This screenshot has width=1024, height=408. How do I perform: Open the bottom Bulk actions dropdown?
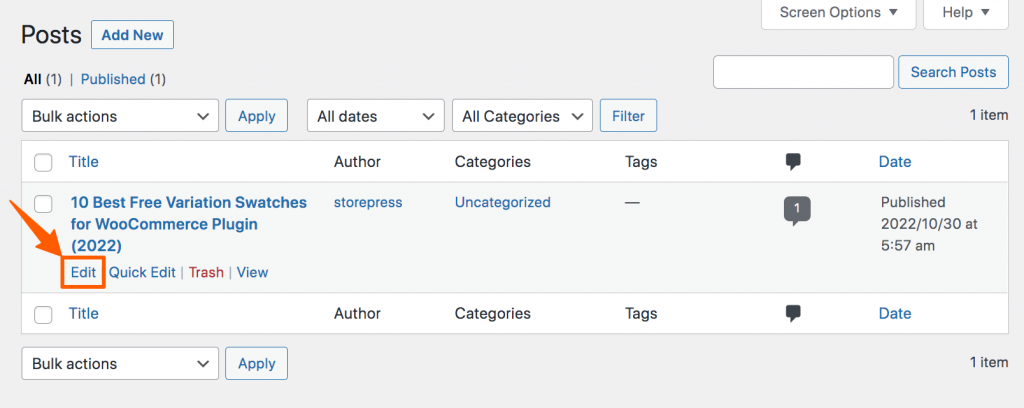tap(120, 364)
